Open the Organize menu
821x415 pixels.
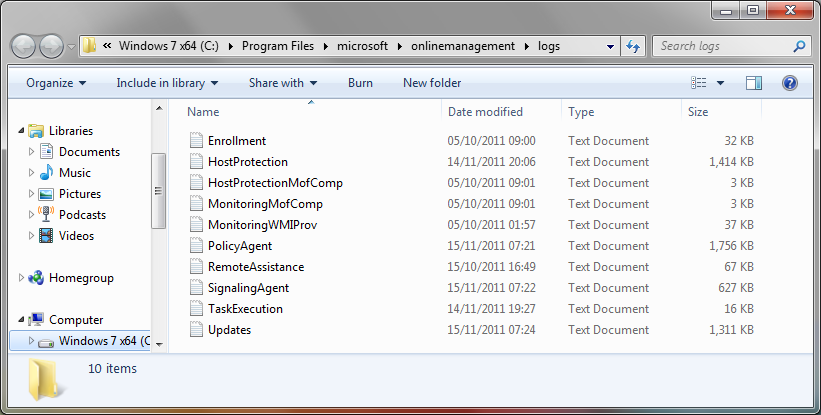56,83
